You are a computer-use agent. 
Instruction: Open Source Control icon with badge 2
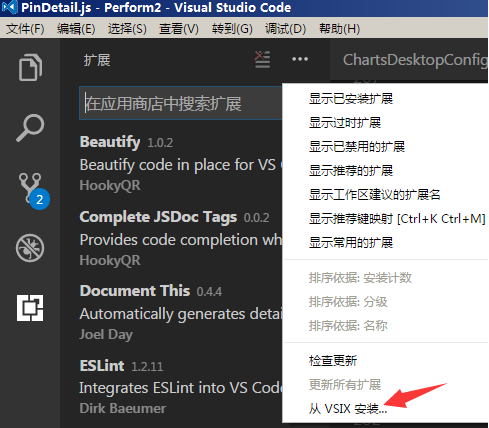pyautogui.click(x=33, y=191)
